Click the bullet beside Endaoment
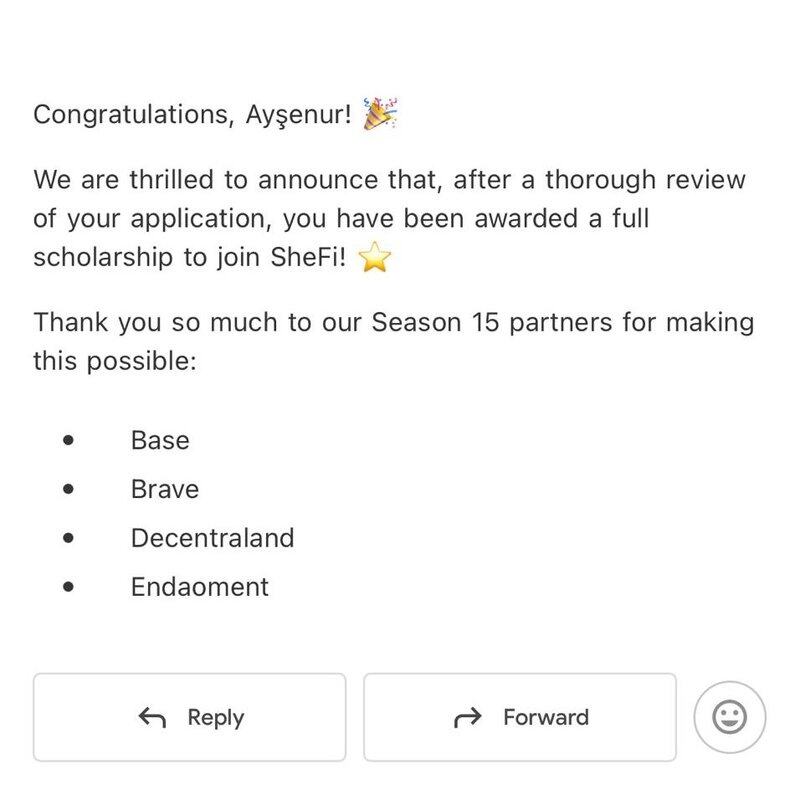 [x=68, y=587]
